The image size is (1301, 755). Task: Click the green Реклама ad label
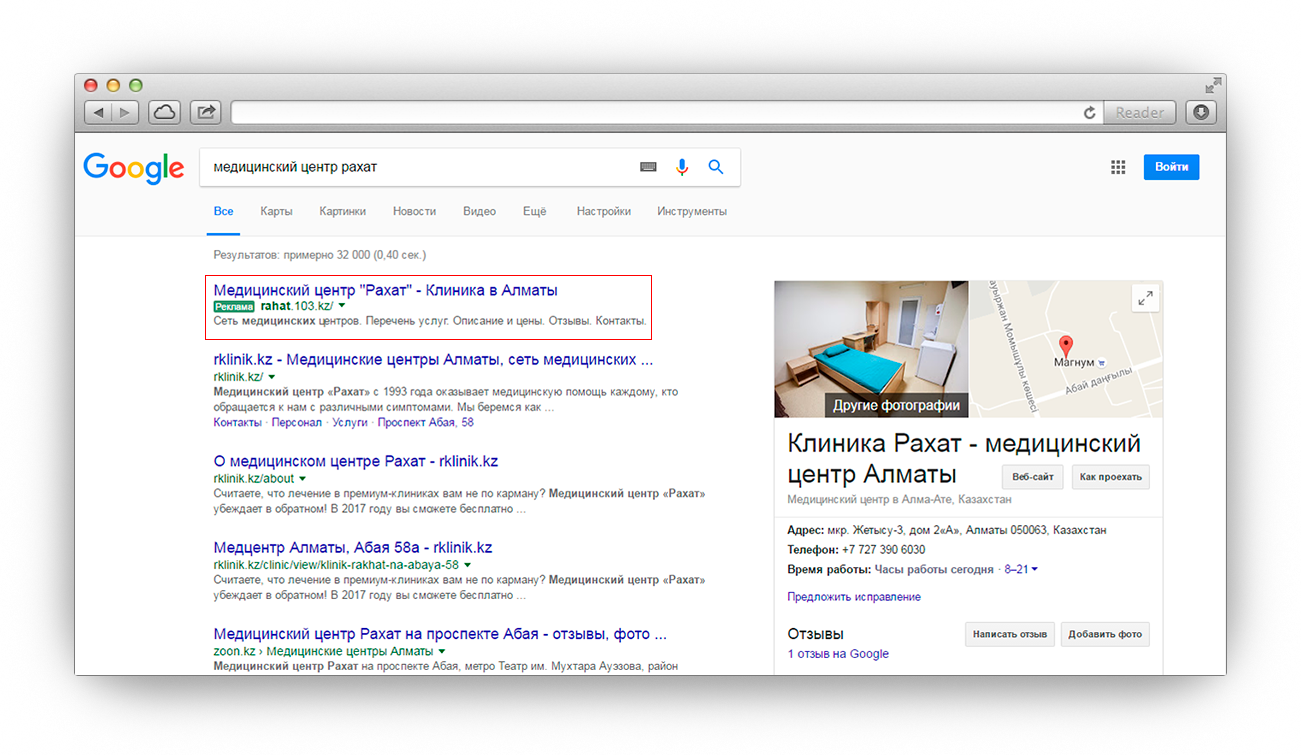point(234,306)
